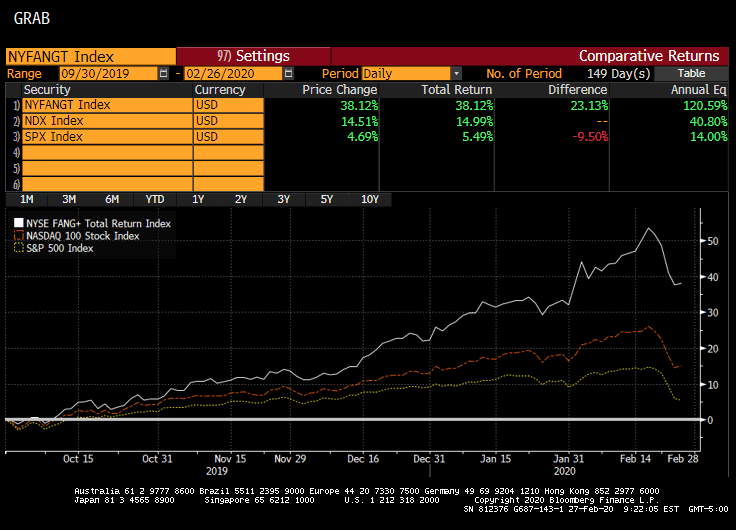
Task: Edit the range end date 02/26/2020
Action: click(232, 73)
